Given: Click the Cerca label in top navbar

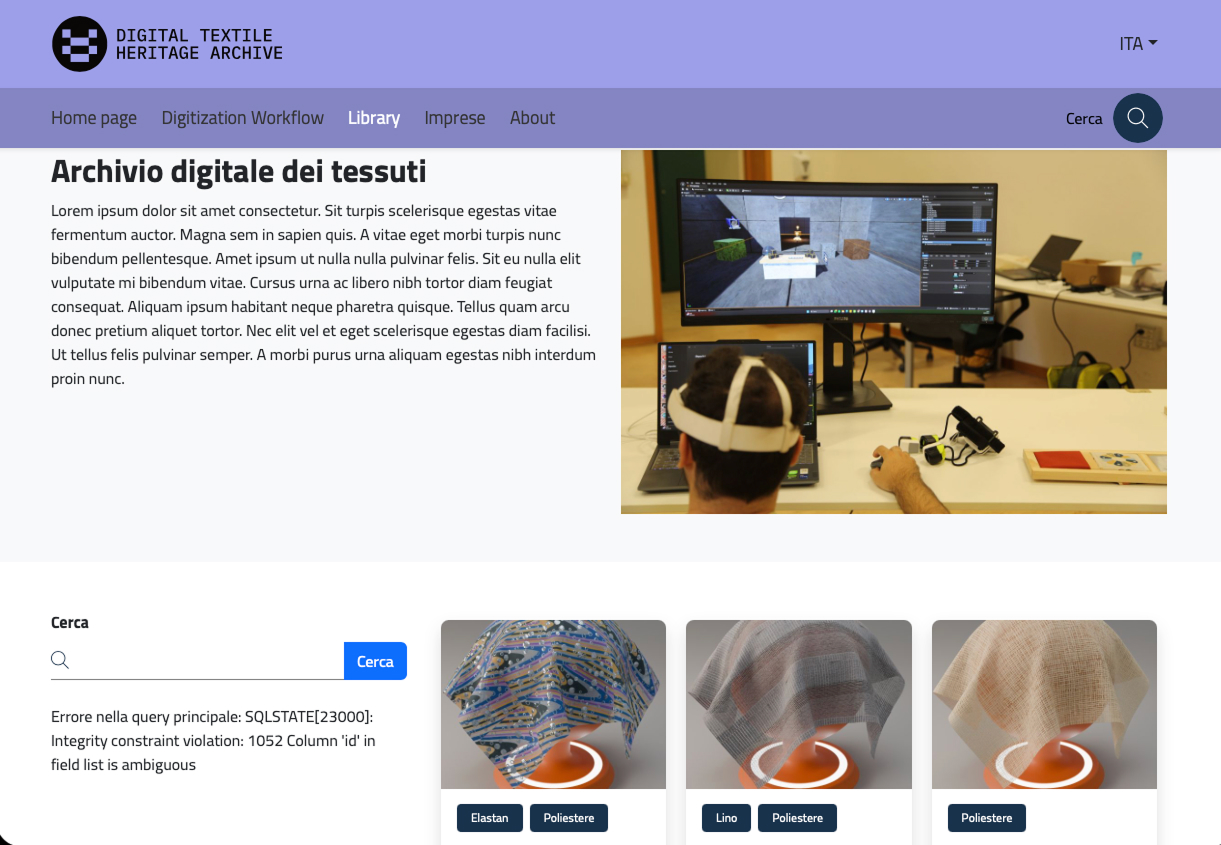Looking at the screenshot, I should (x=1083, y=119).
